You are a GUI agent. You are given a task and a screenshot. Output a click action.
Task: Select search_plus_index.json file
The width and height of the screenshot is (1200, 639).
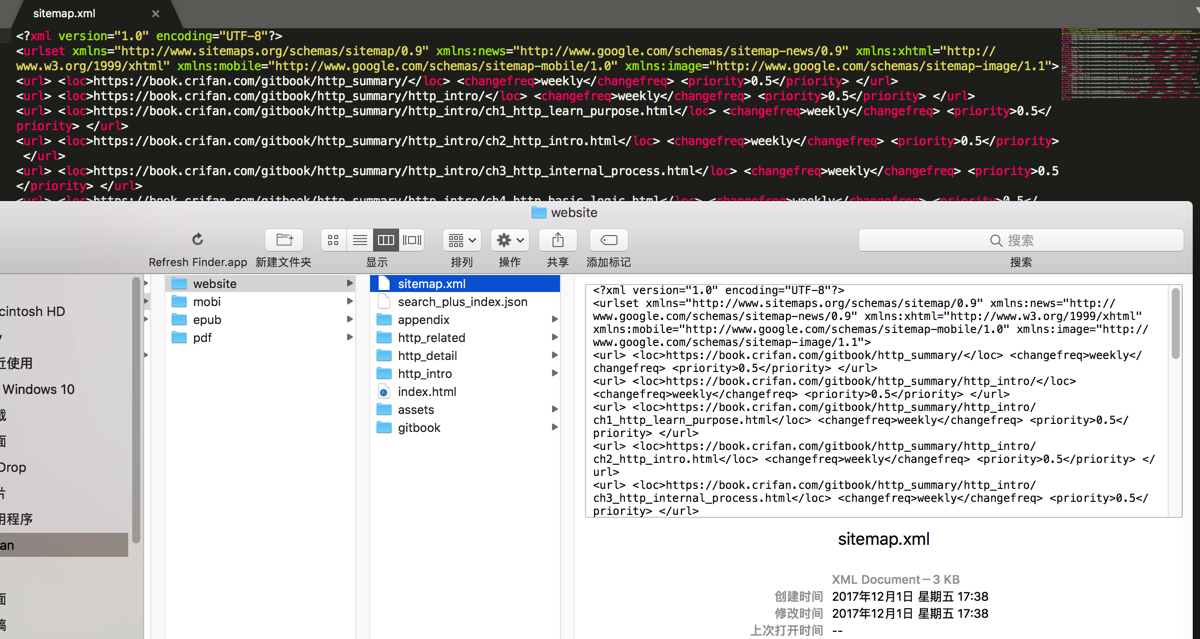click(465, 302)
